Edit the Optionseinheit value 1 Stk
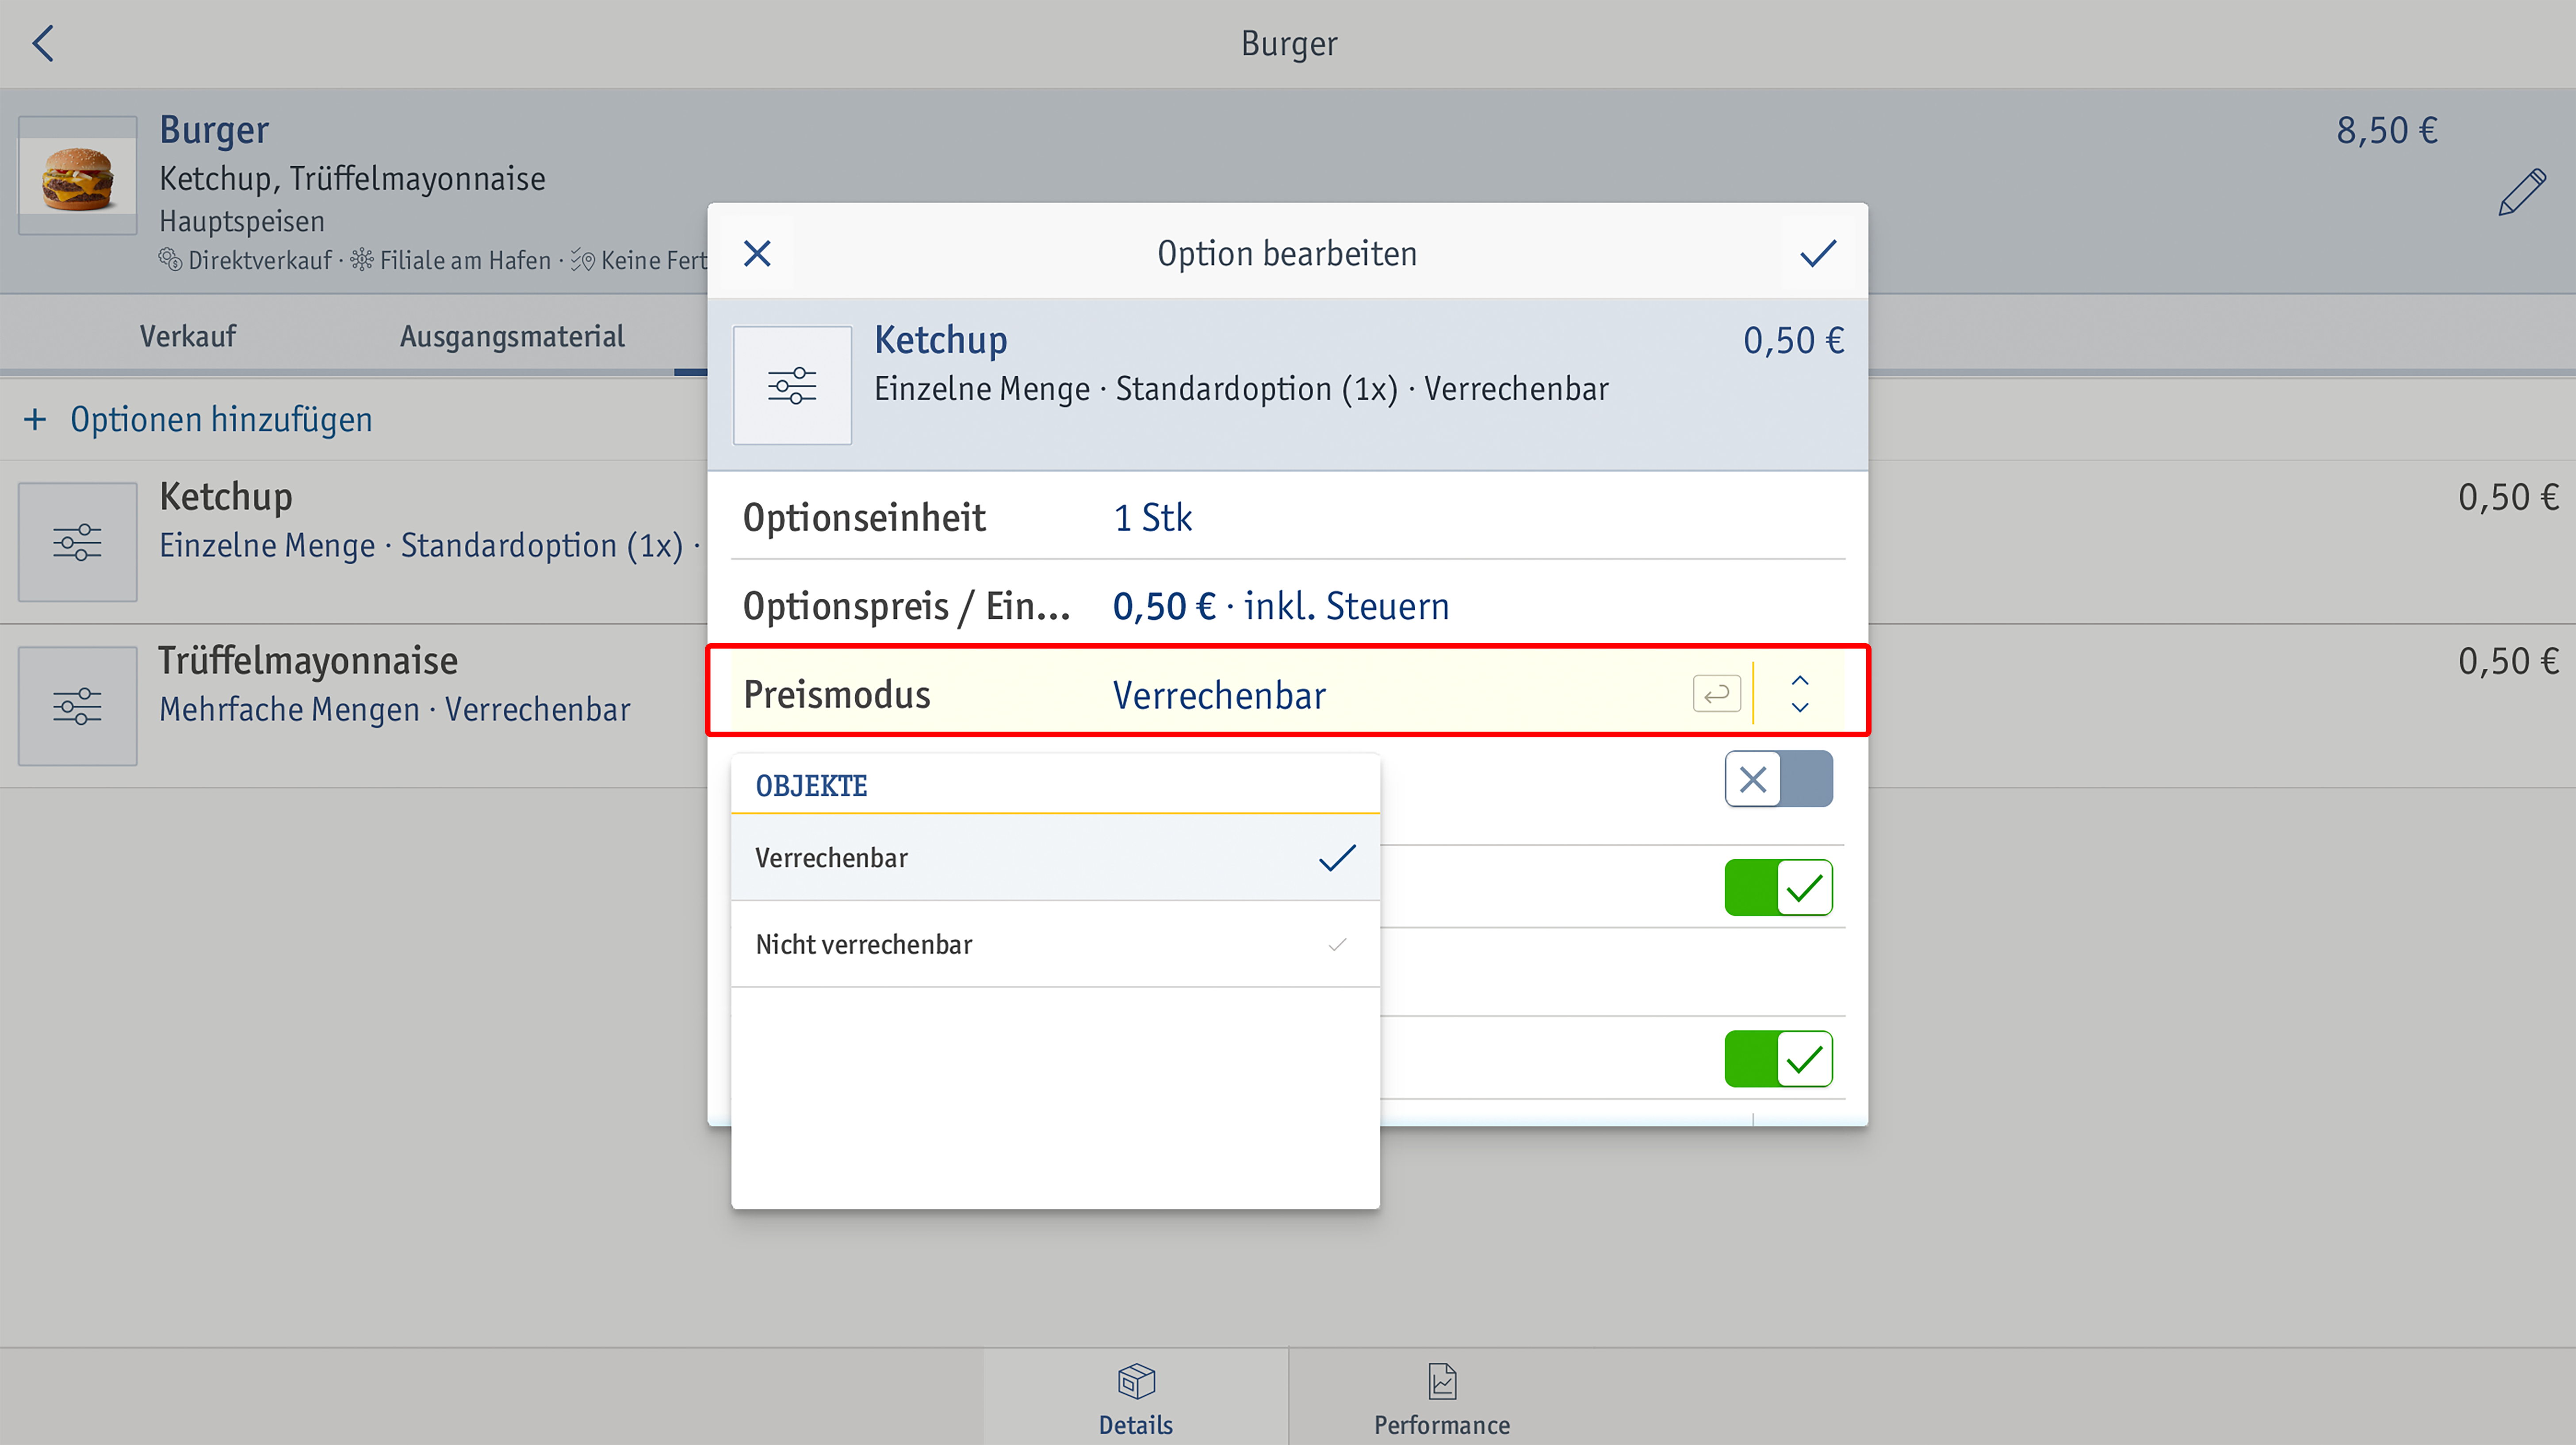Image resolution: width=2576 pixels, height=1445 pixels. (1153, 518)
